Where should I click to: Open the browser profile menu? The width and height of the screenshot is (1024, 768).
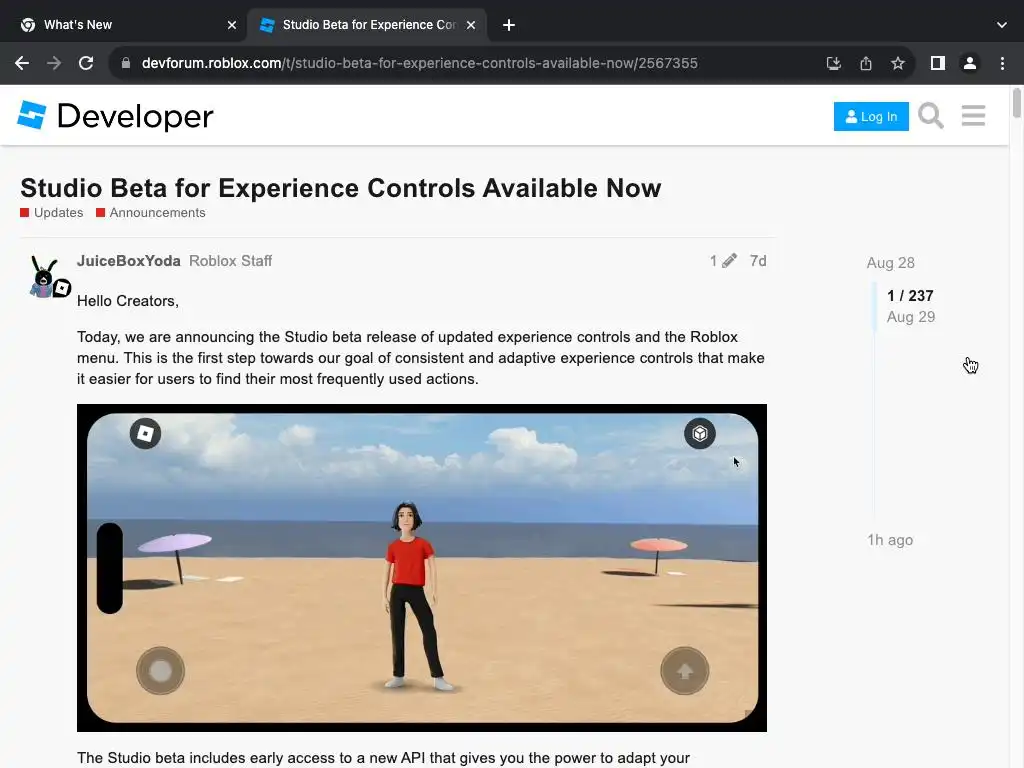[970, 63]
